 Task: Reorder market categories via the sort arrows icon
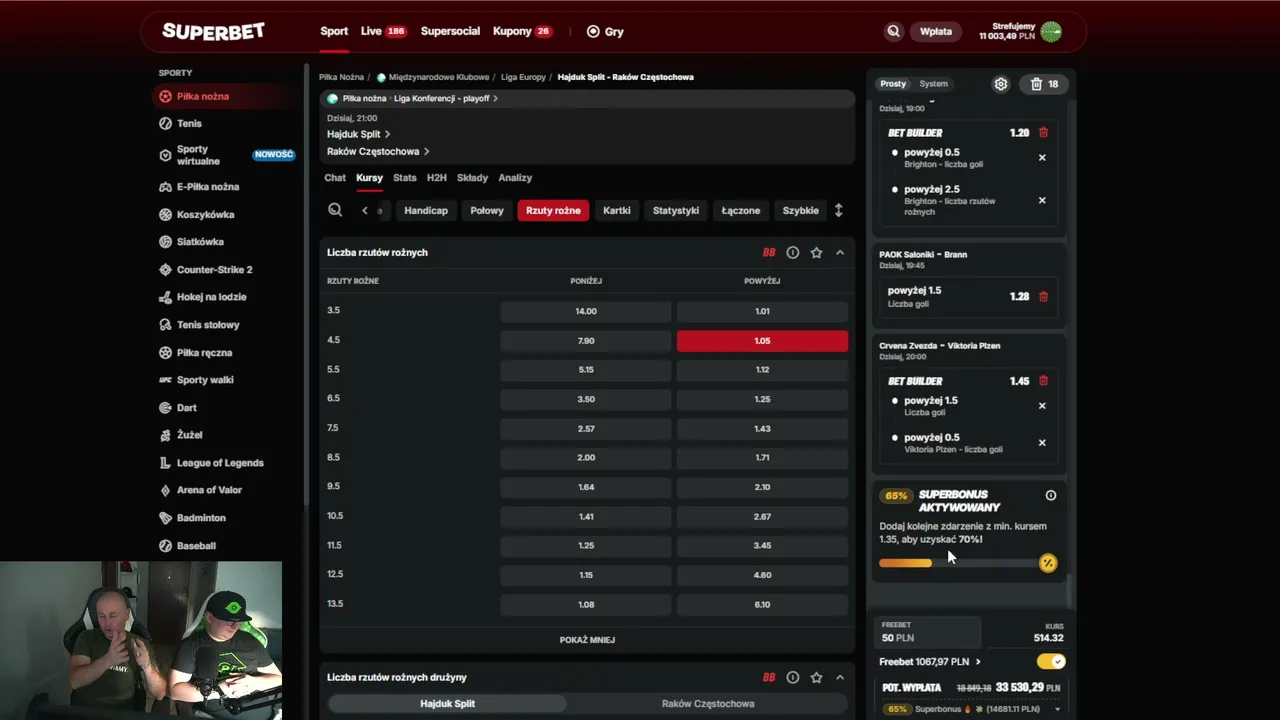(838, 210)
